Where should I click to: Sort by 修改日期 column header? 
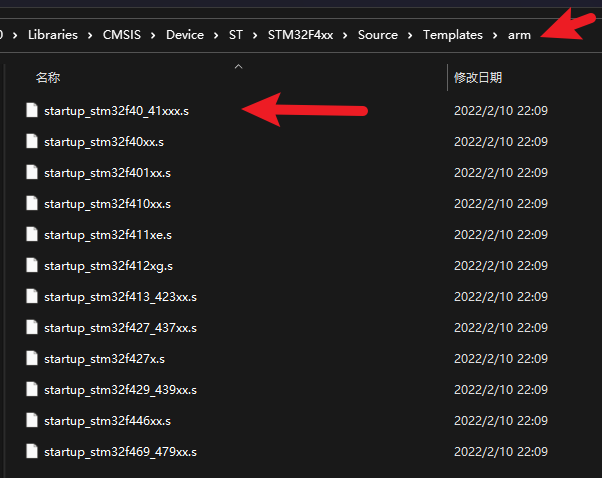point(478,78)
